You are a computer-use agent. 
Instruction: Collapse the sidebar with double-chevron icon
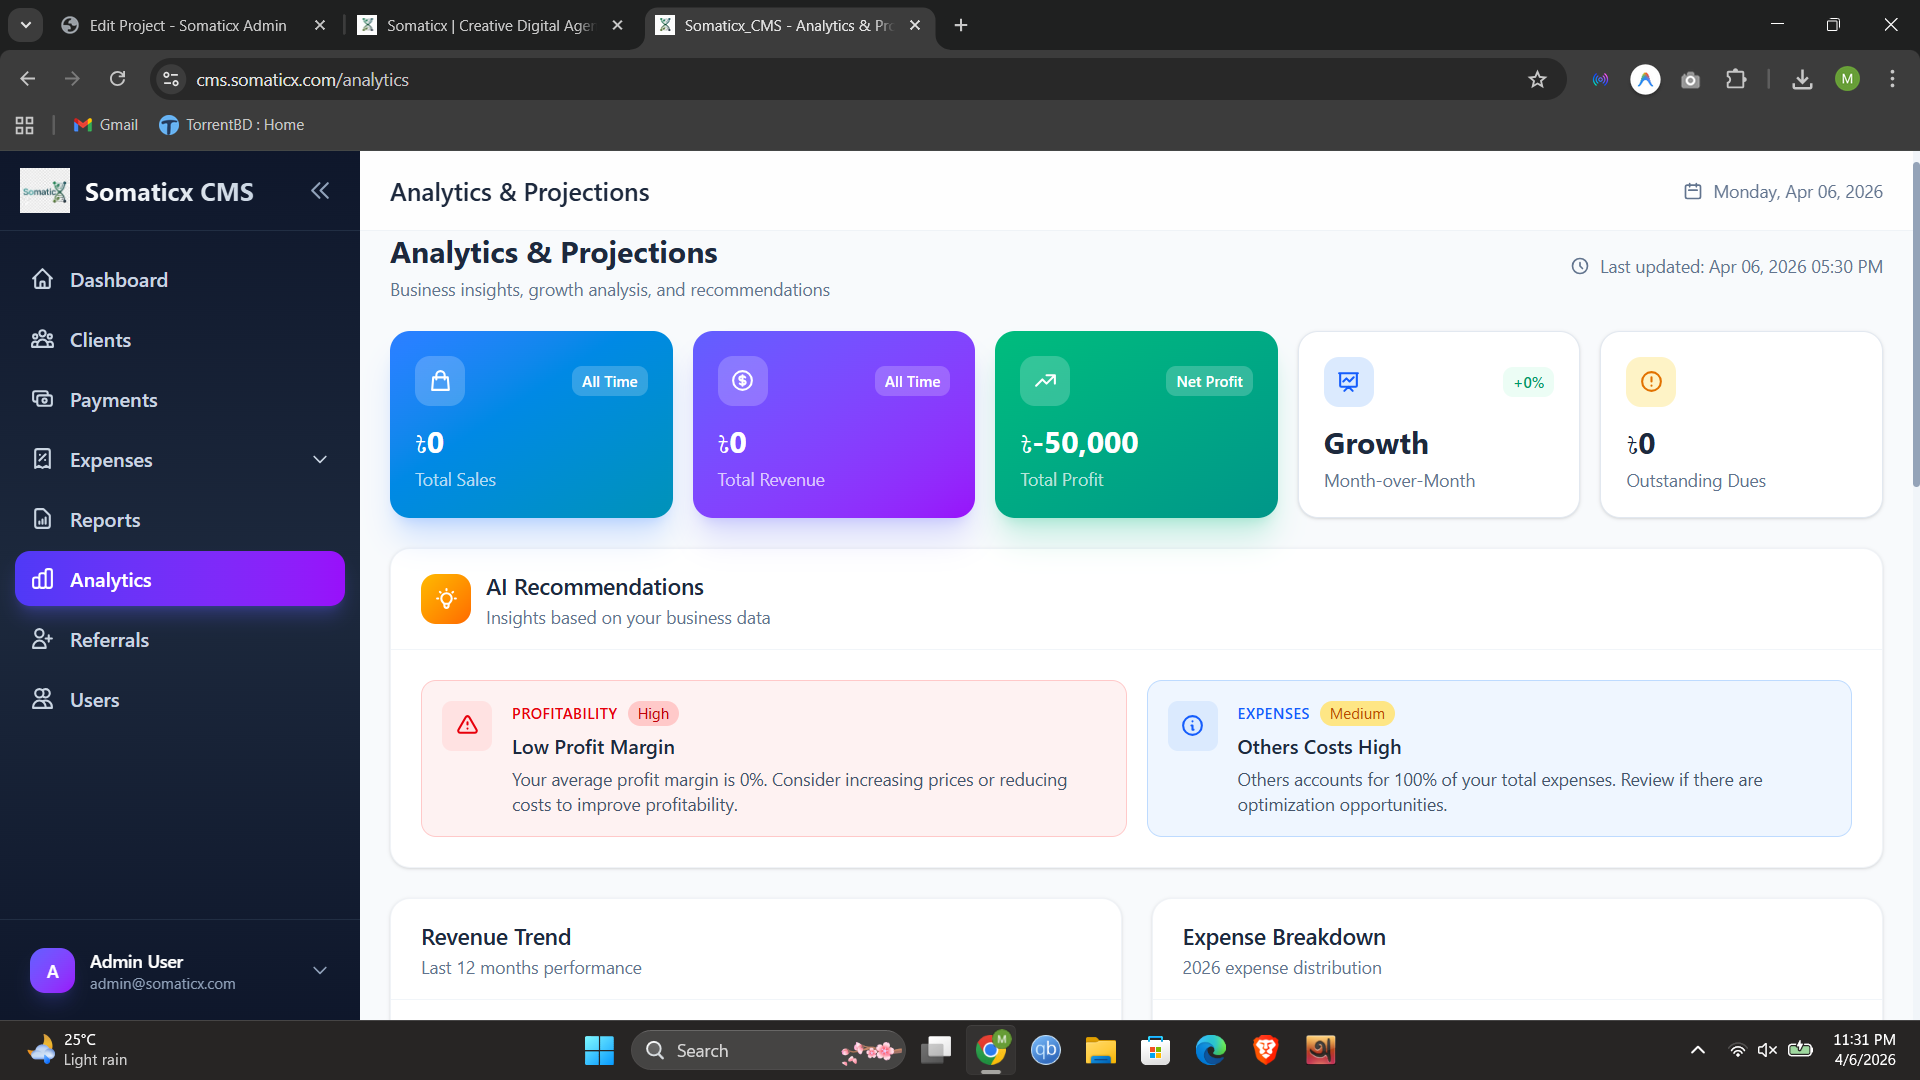(x=320, y=191)
